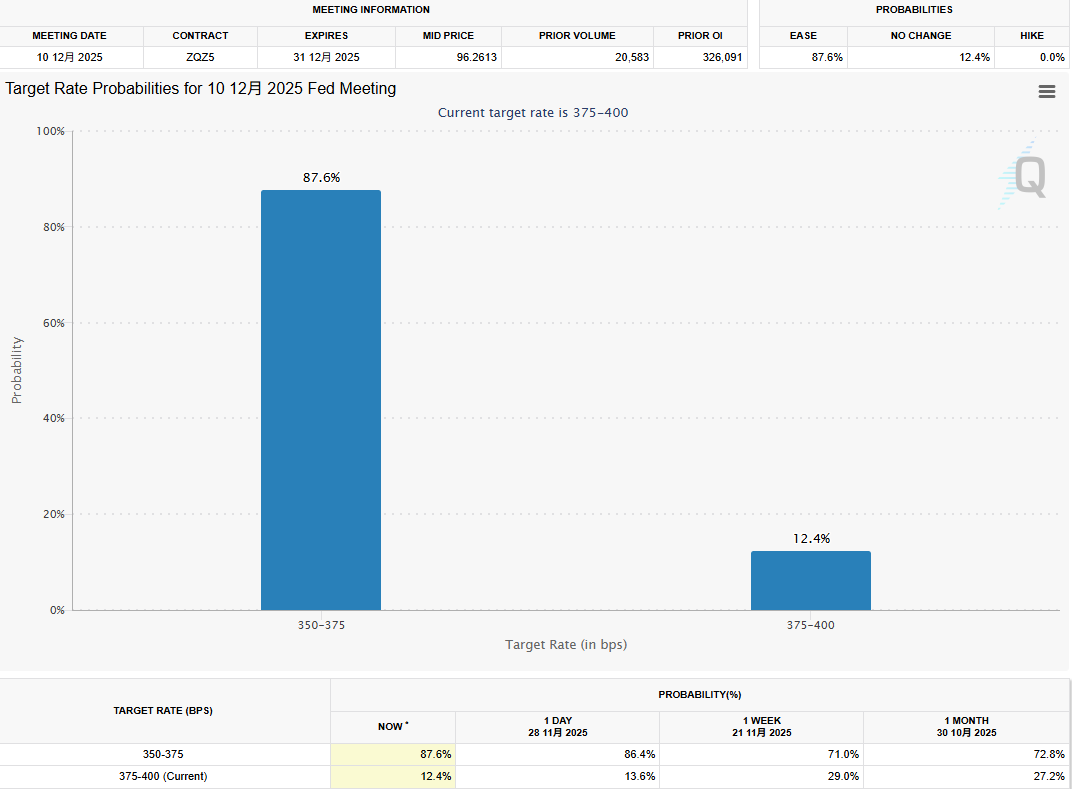Click the QuikStrike Q logo watermark
Screen dimensions: 1072x789
pos(1026,176)
